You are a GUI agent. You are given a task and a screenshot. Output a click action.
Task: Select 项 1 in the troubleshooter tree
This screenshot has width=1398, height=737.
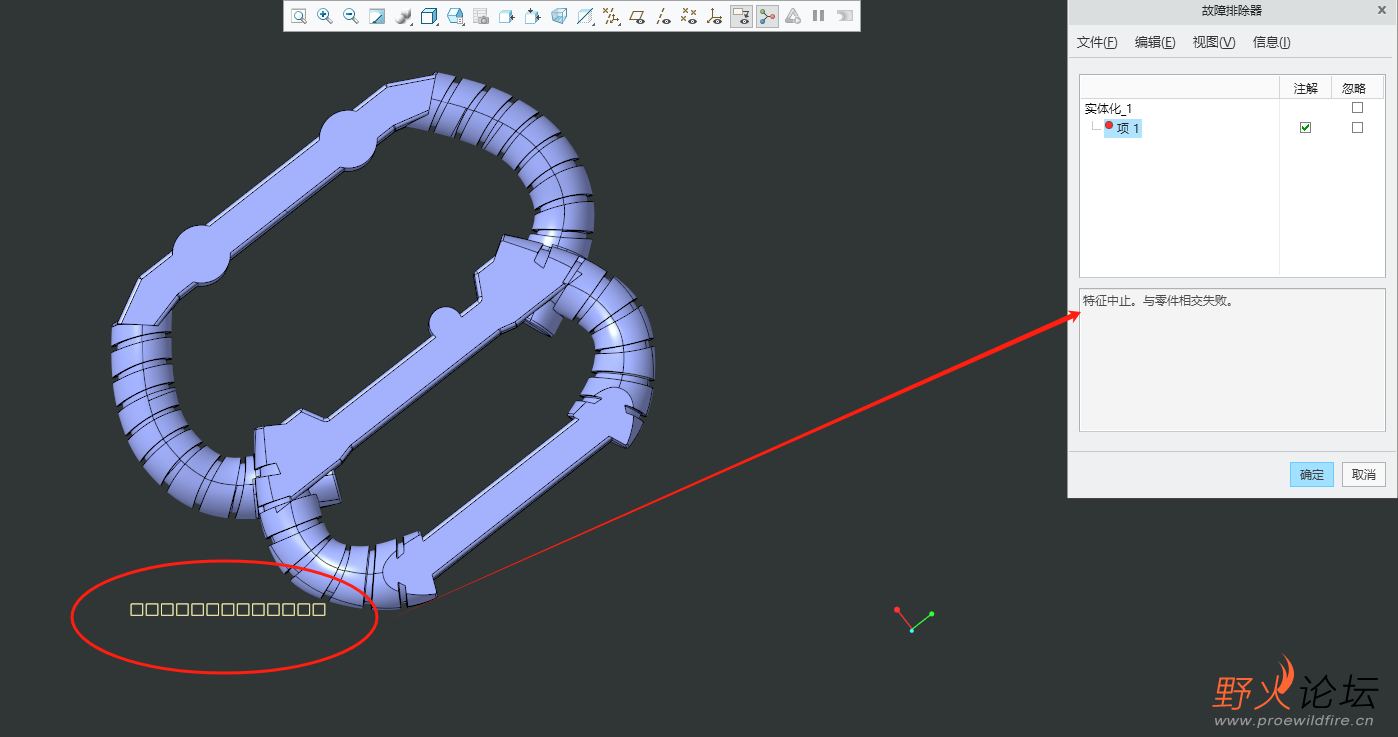1123,128
